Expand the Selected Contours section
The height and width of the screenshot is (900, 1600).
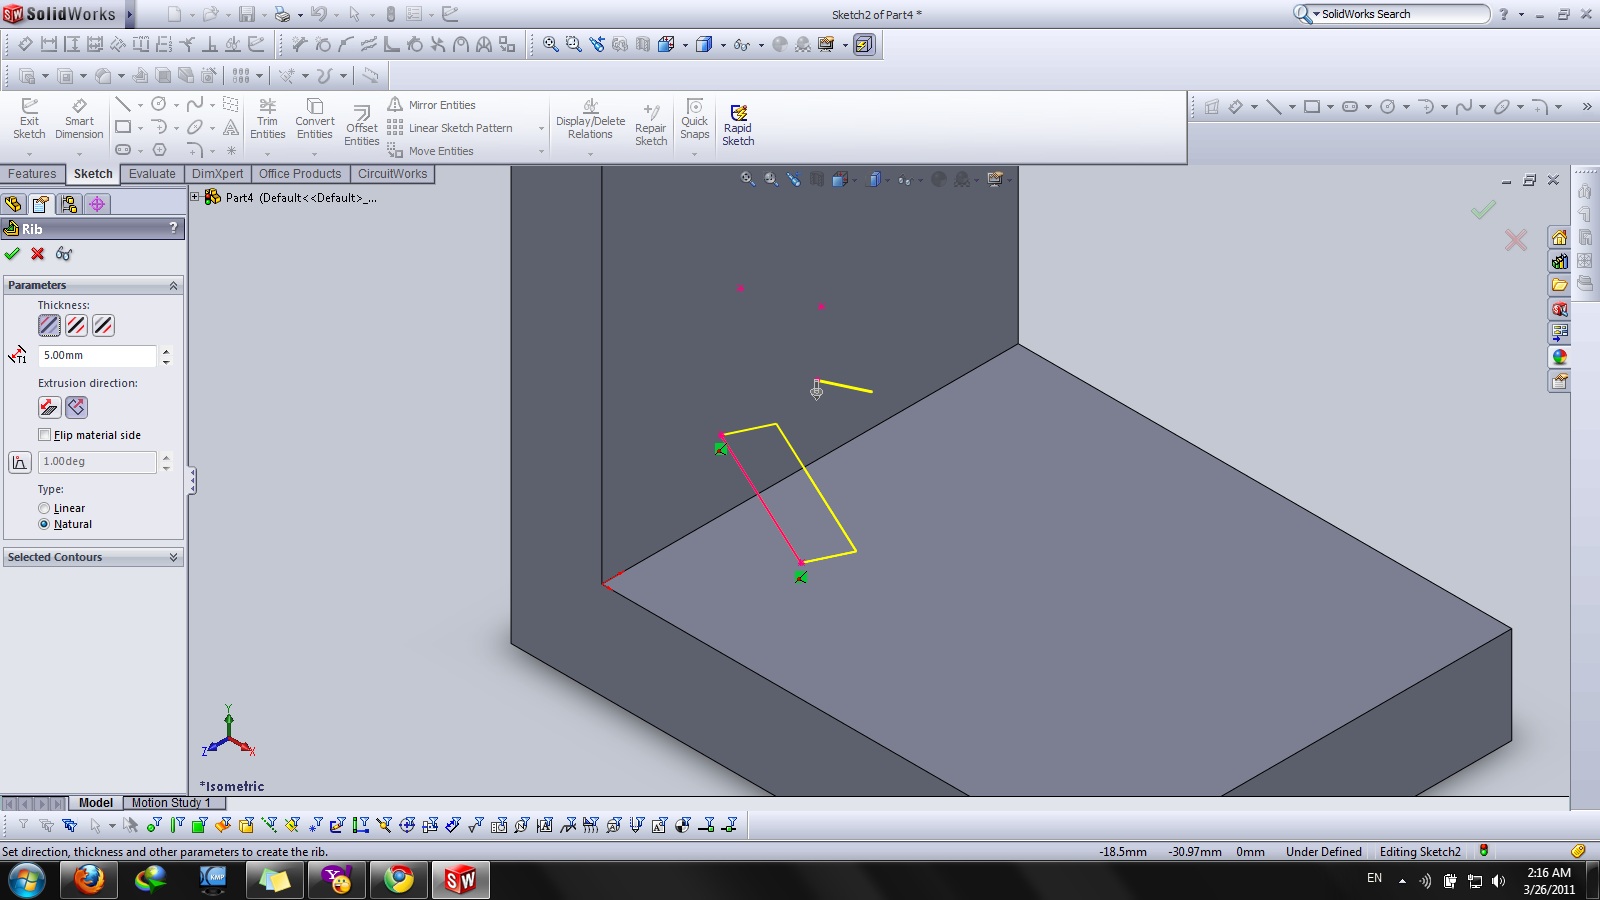pos(173,557)
